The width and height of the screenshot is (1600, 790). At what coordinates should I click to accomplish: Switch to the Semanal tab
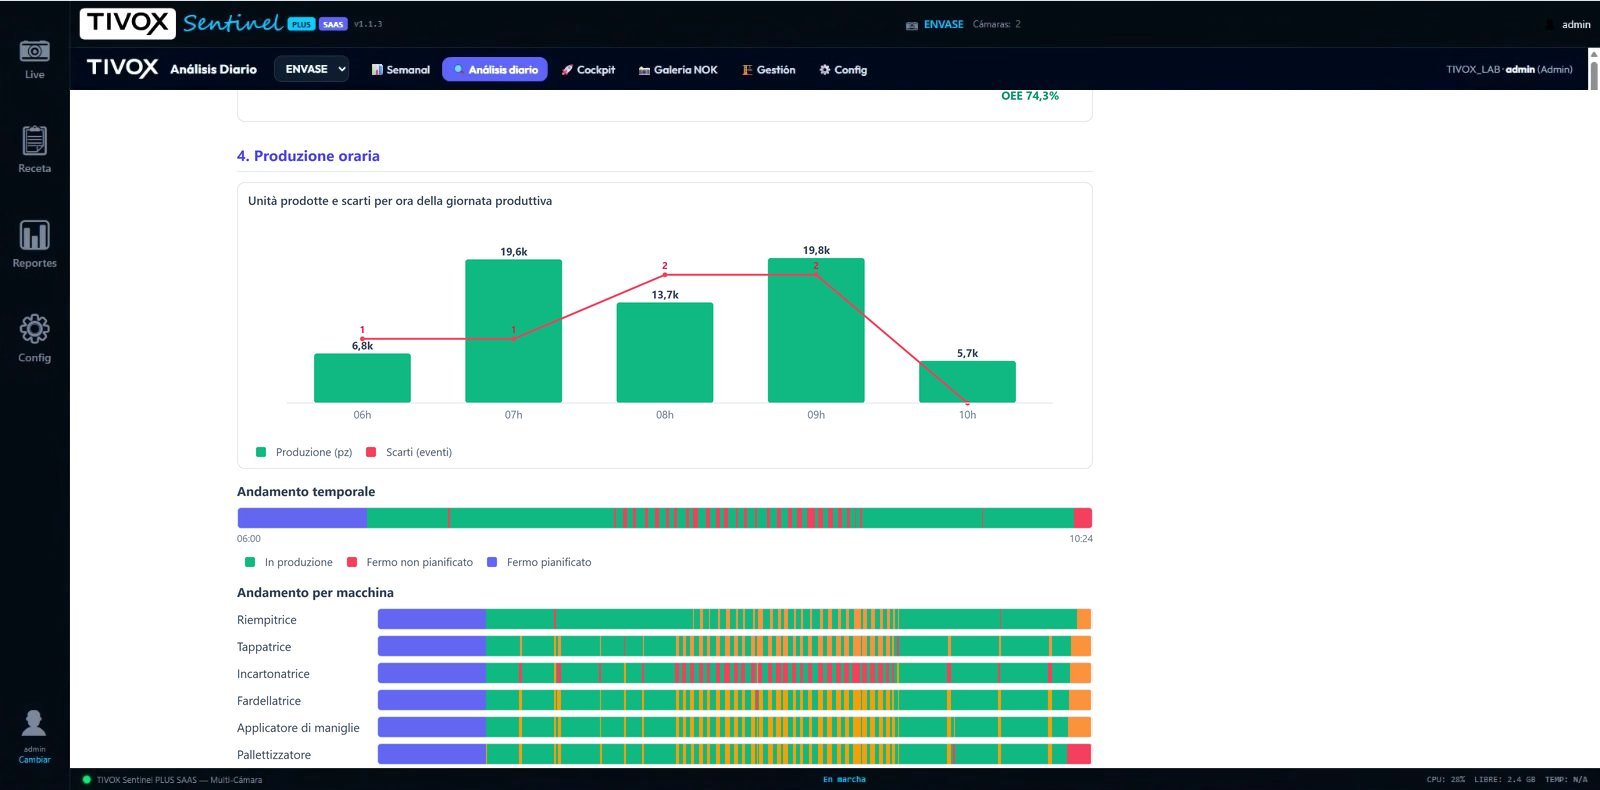pyautogui.click(x=400, y=70)
